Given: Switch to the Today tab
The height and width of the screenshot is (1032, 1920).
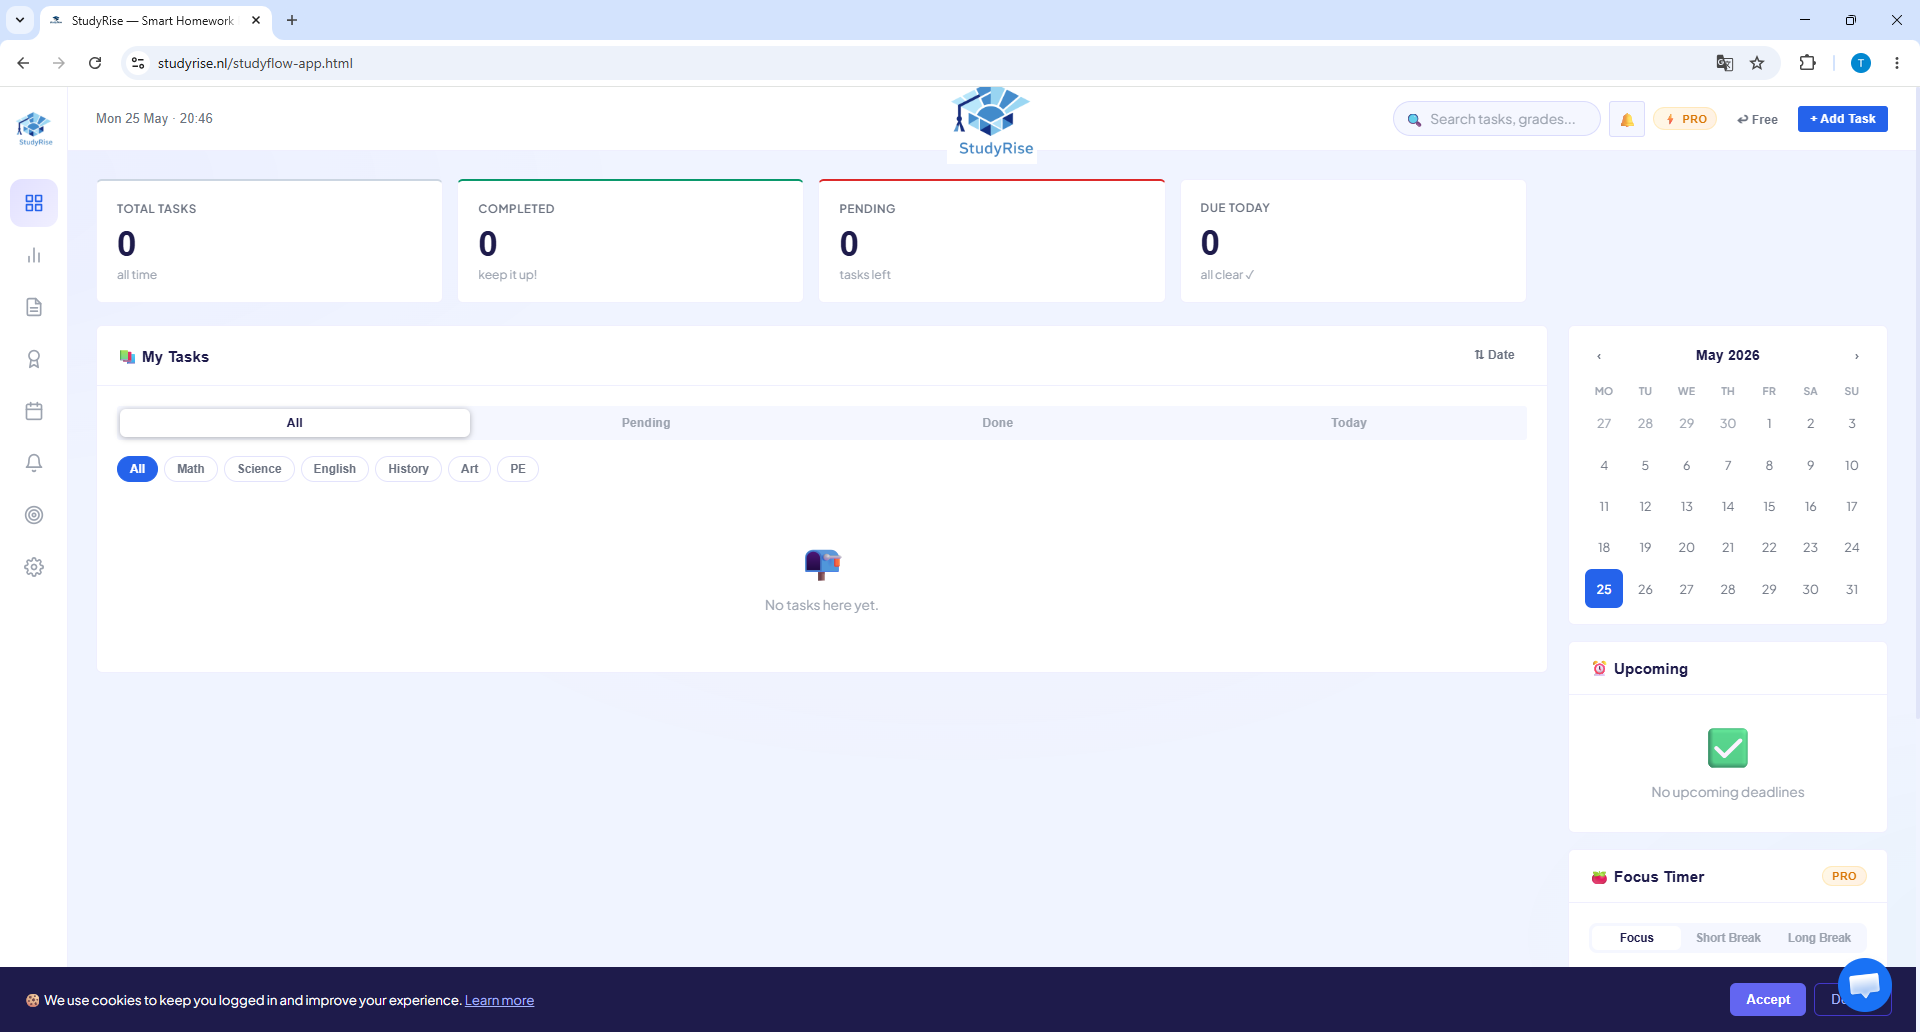Looking at the screenshot, I should 1349,423.
